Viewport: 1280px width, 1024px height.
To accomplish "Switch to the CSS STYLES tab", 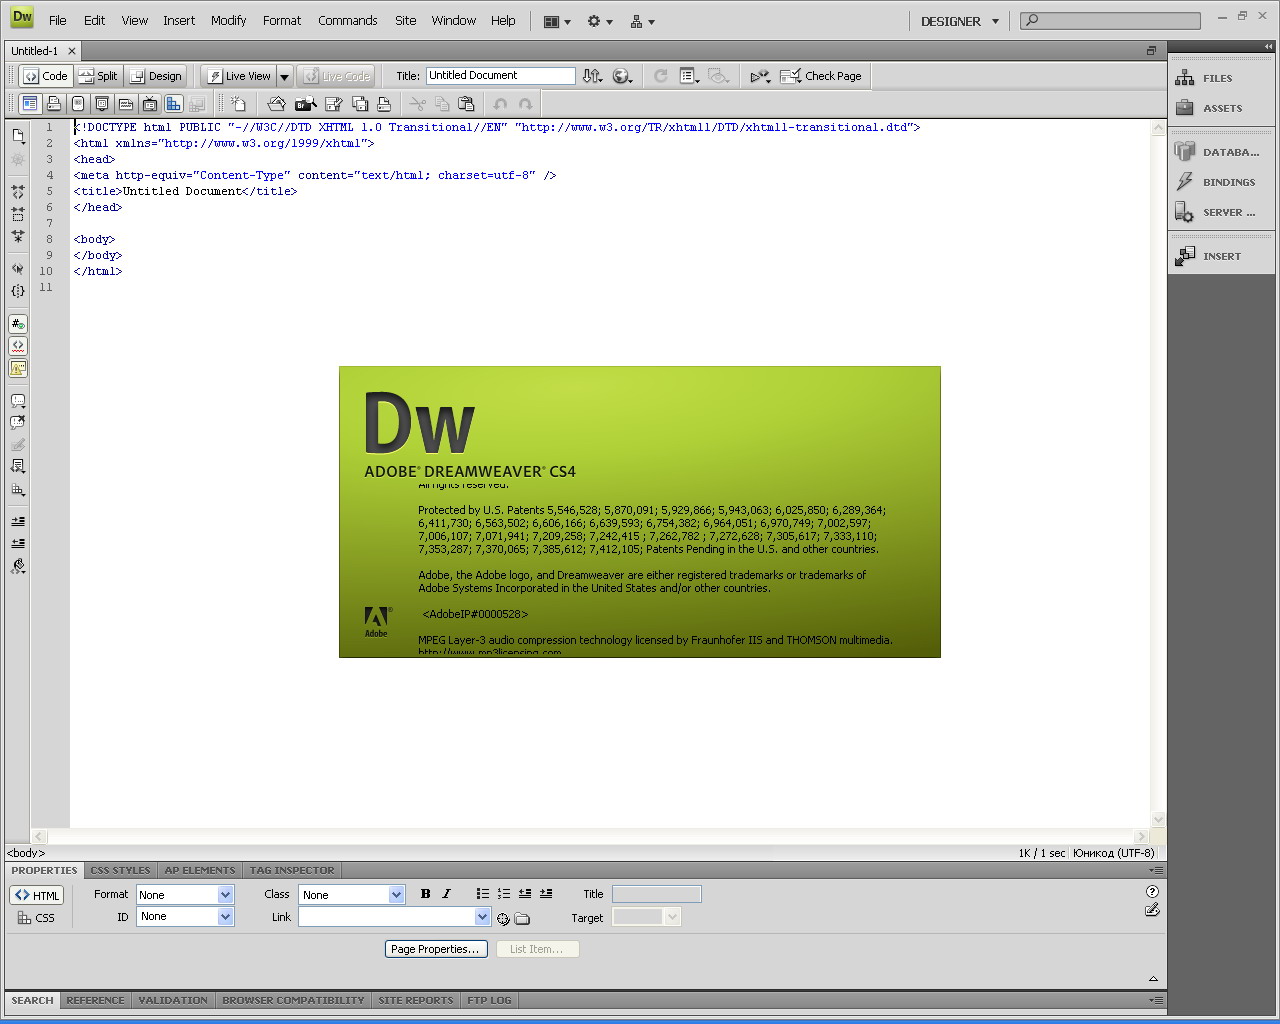I will pos(120,870).
